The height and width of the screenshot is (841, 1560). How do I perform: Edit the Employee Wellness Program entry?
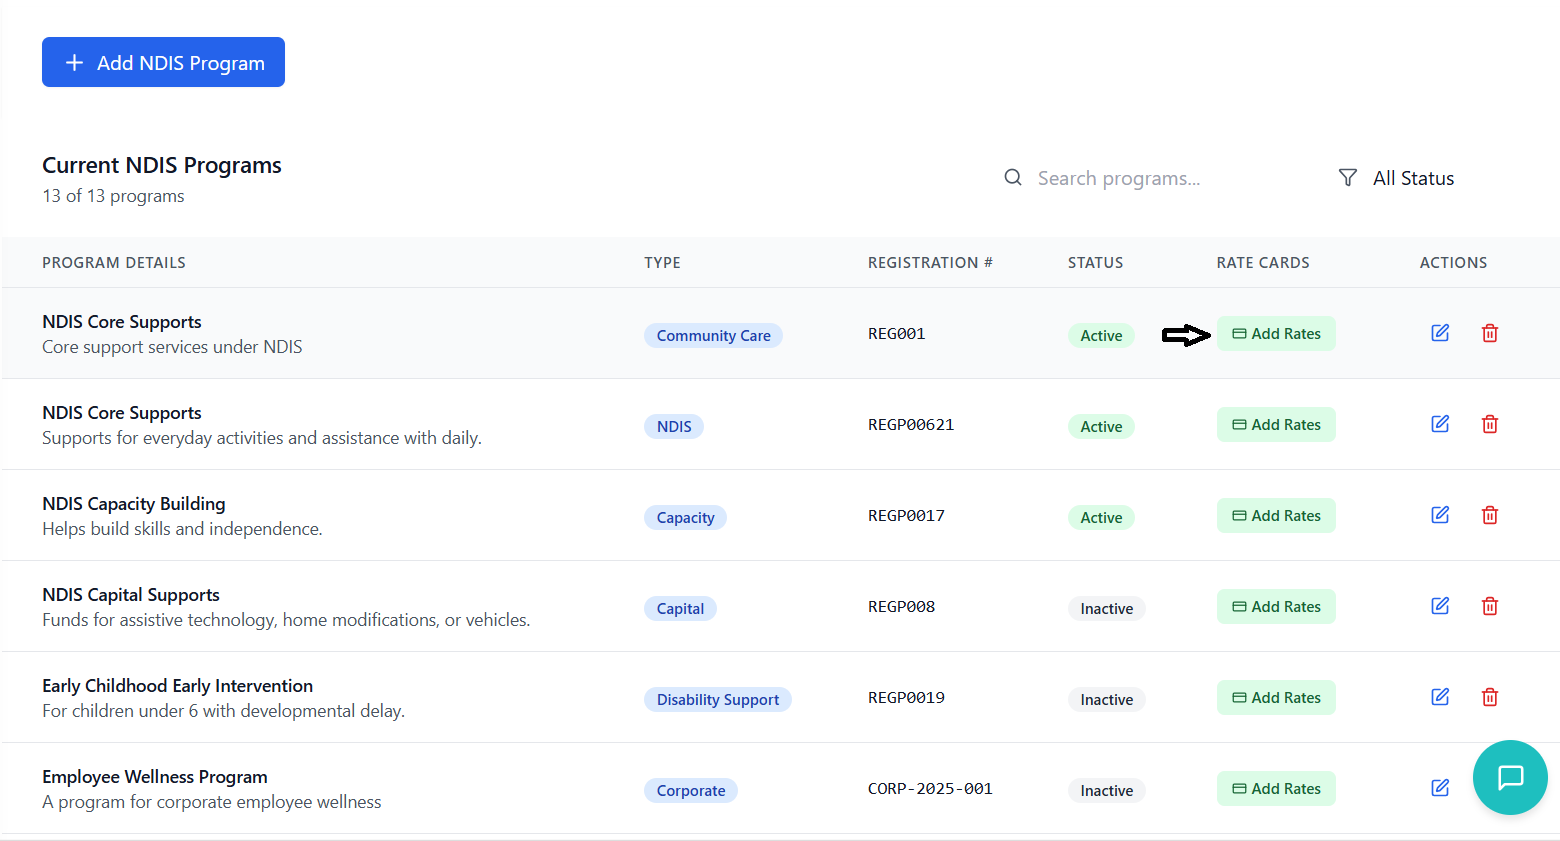click(x=1440, y=788)
